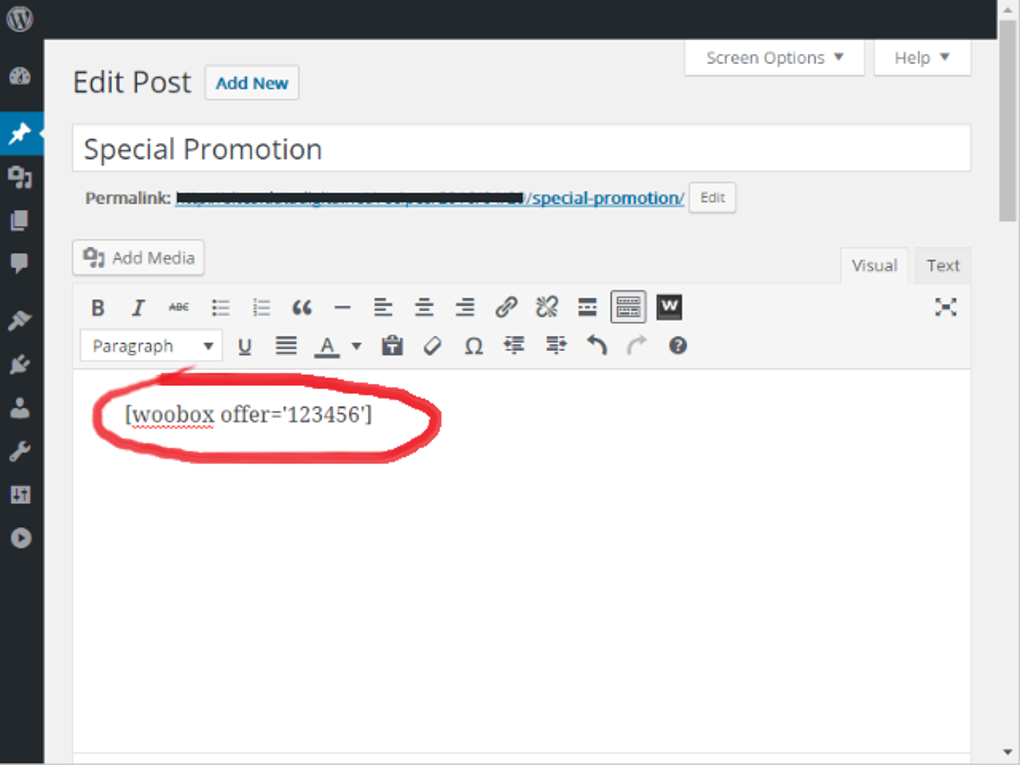This screenshot has width=1020, height=765.
Task: Toggle the second toolbar row
Action: (x=628, y=307)
